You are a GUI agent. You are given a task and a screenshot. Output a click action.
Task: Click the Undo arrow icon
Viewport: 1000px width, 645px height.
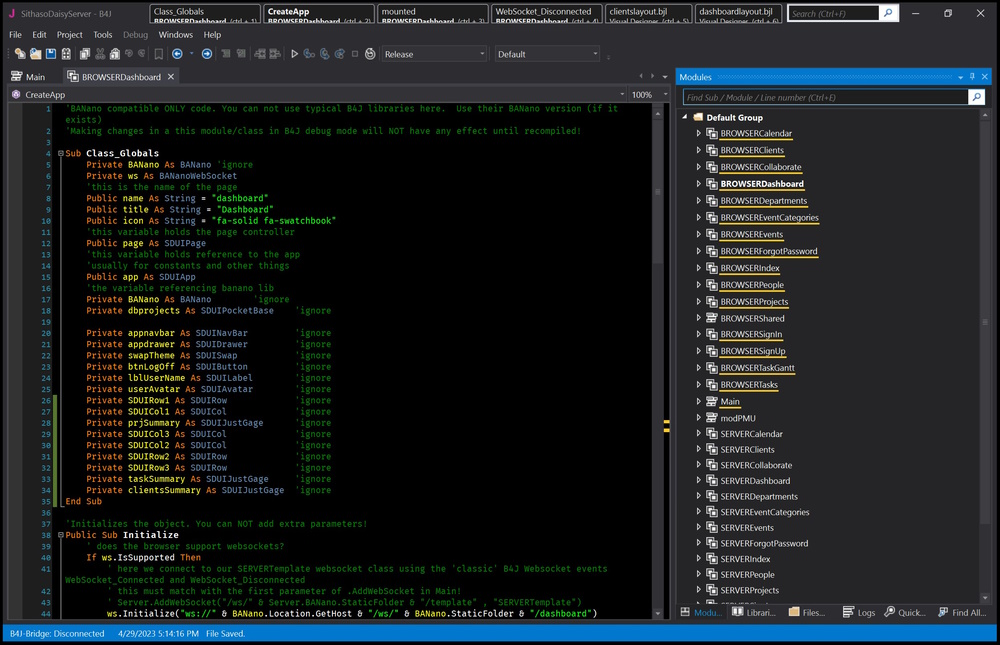click(x=129, y=54)
